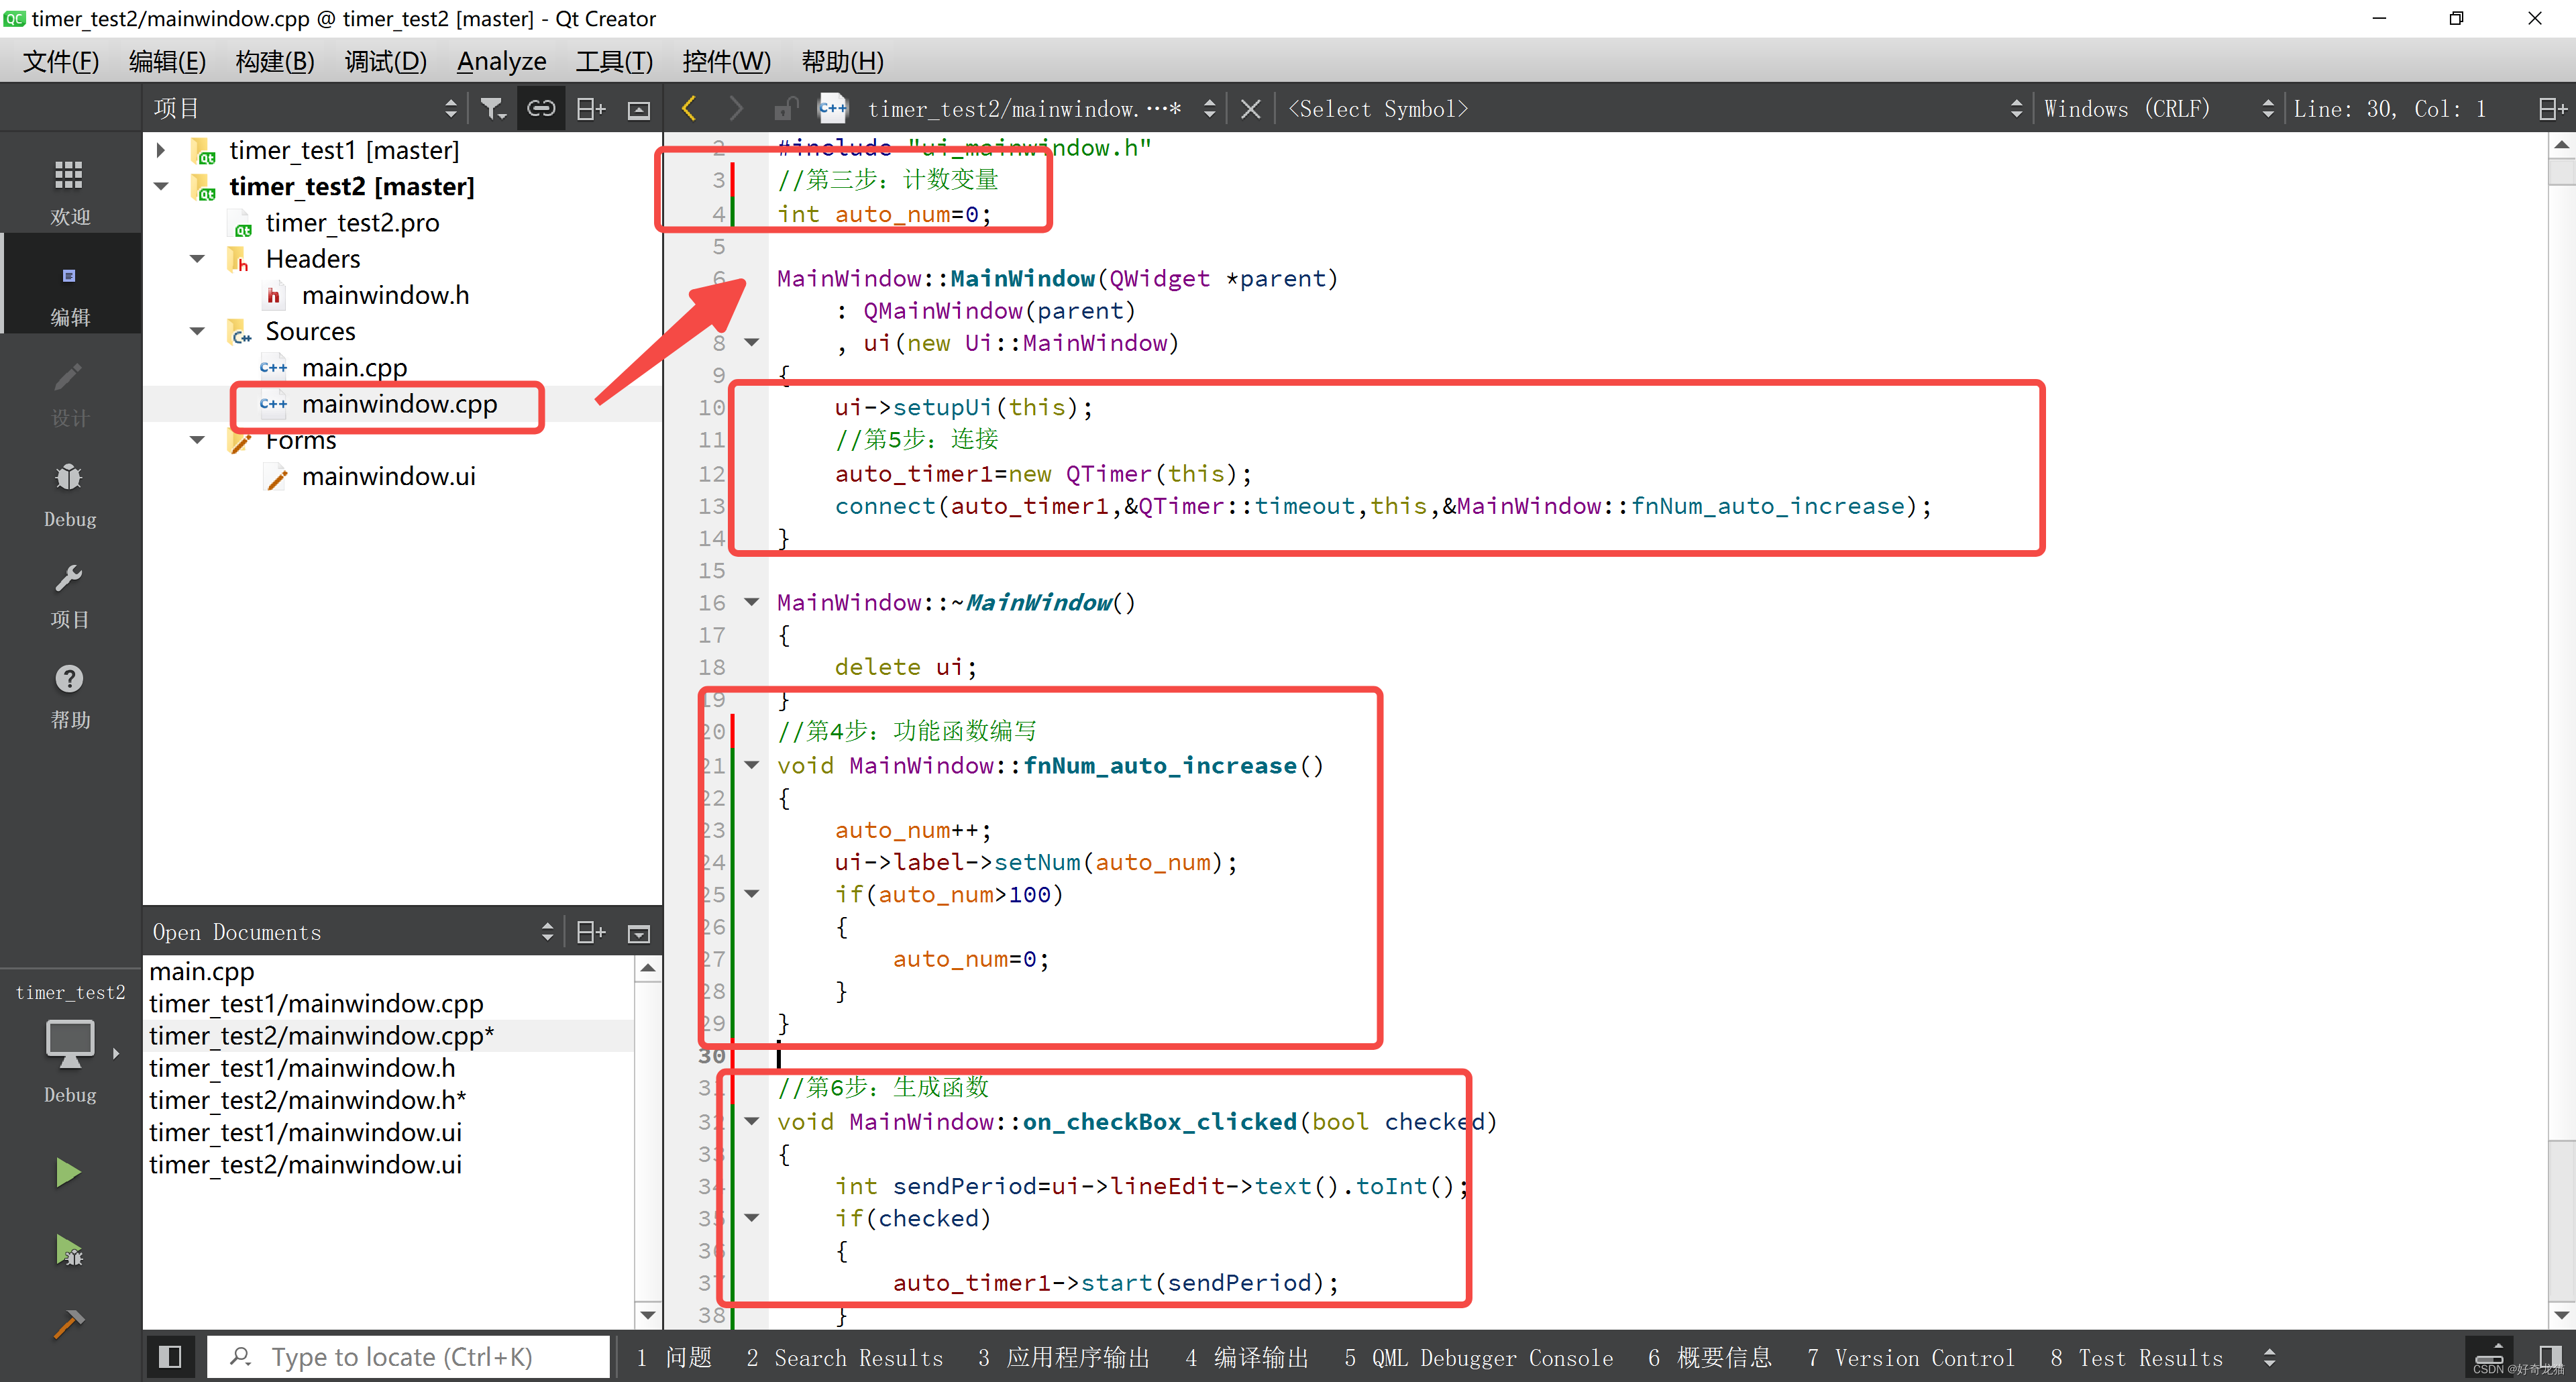Show the 5 QML Debugger Console pane
2576x1382 pixels.
click(x=1478, y=1357)
